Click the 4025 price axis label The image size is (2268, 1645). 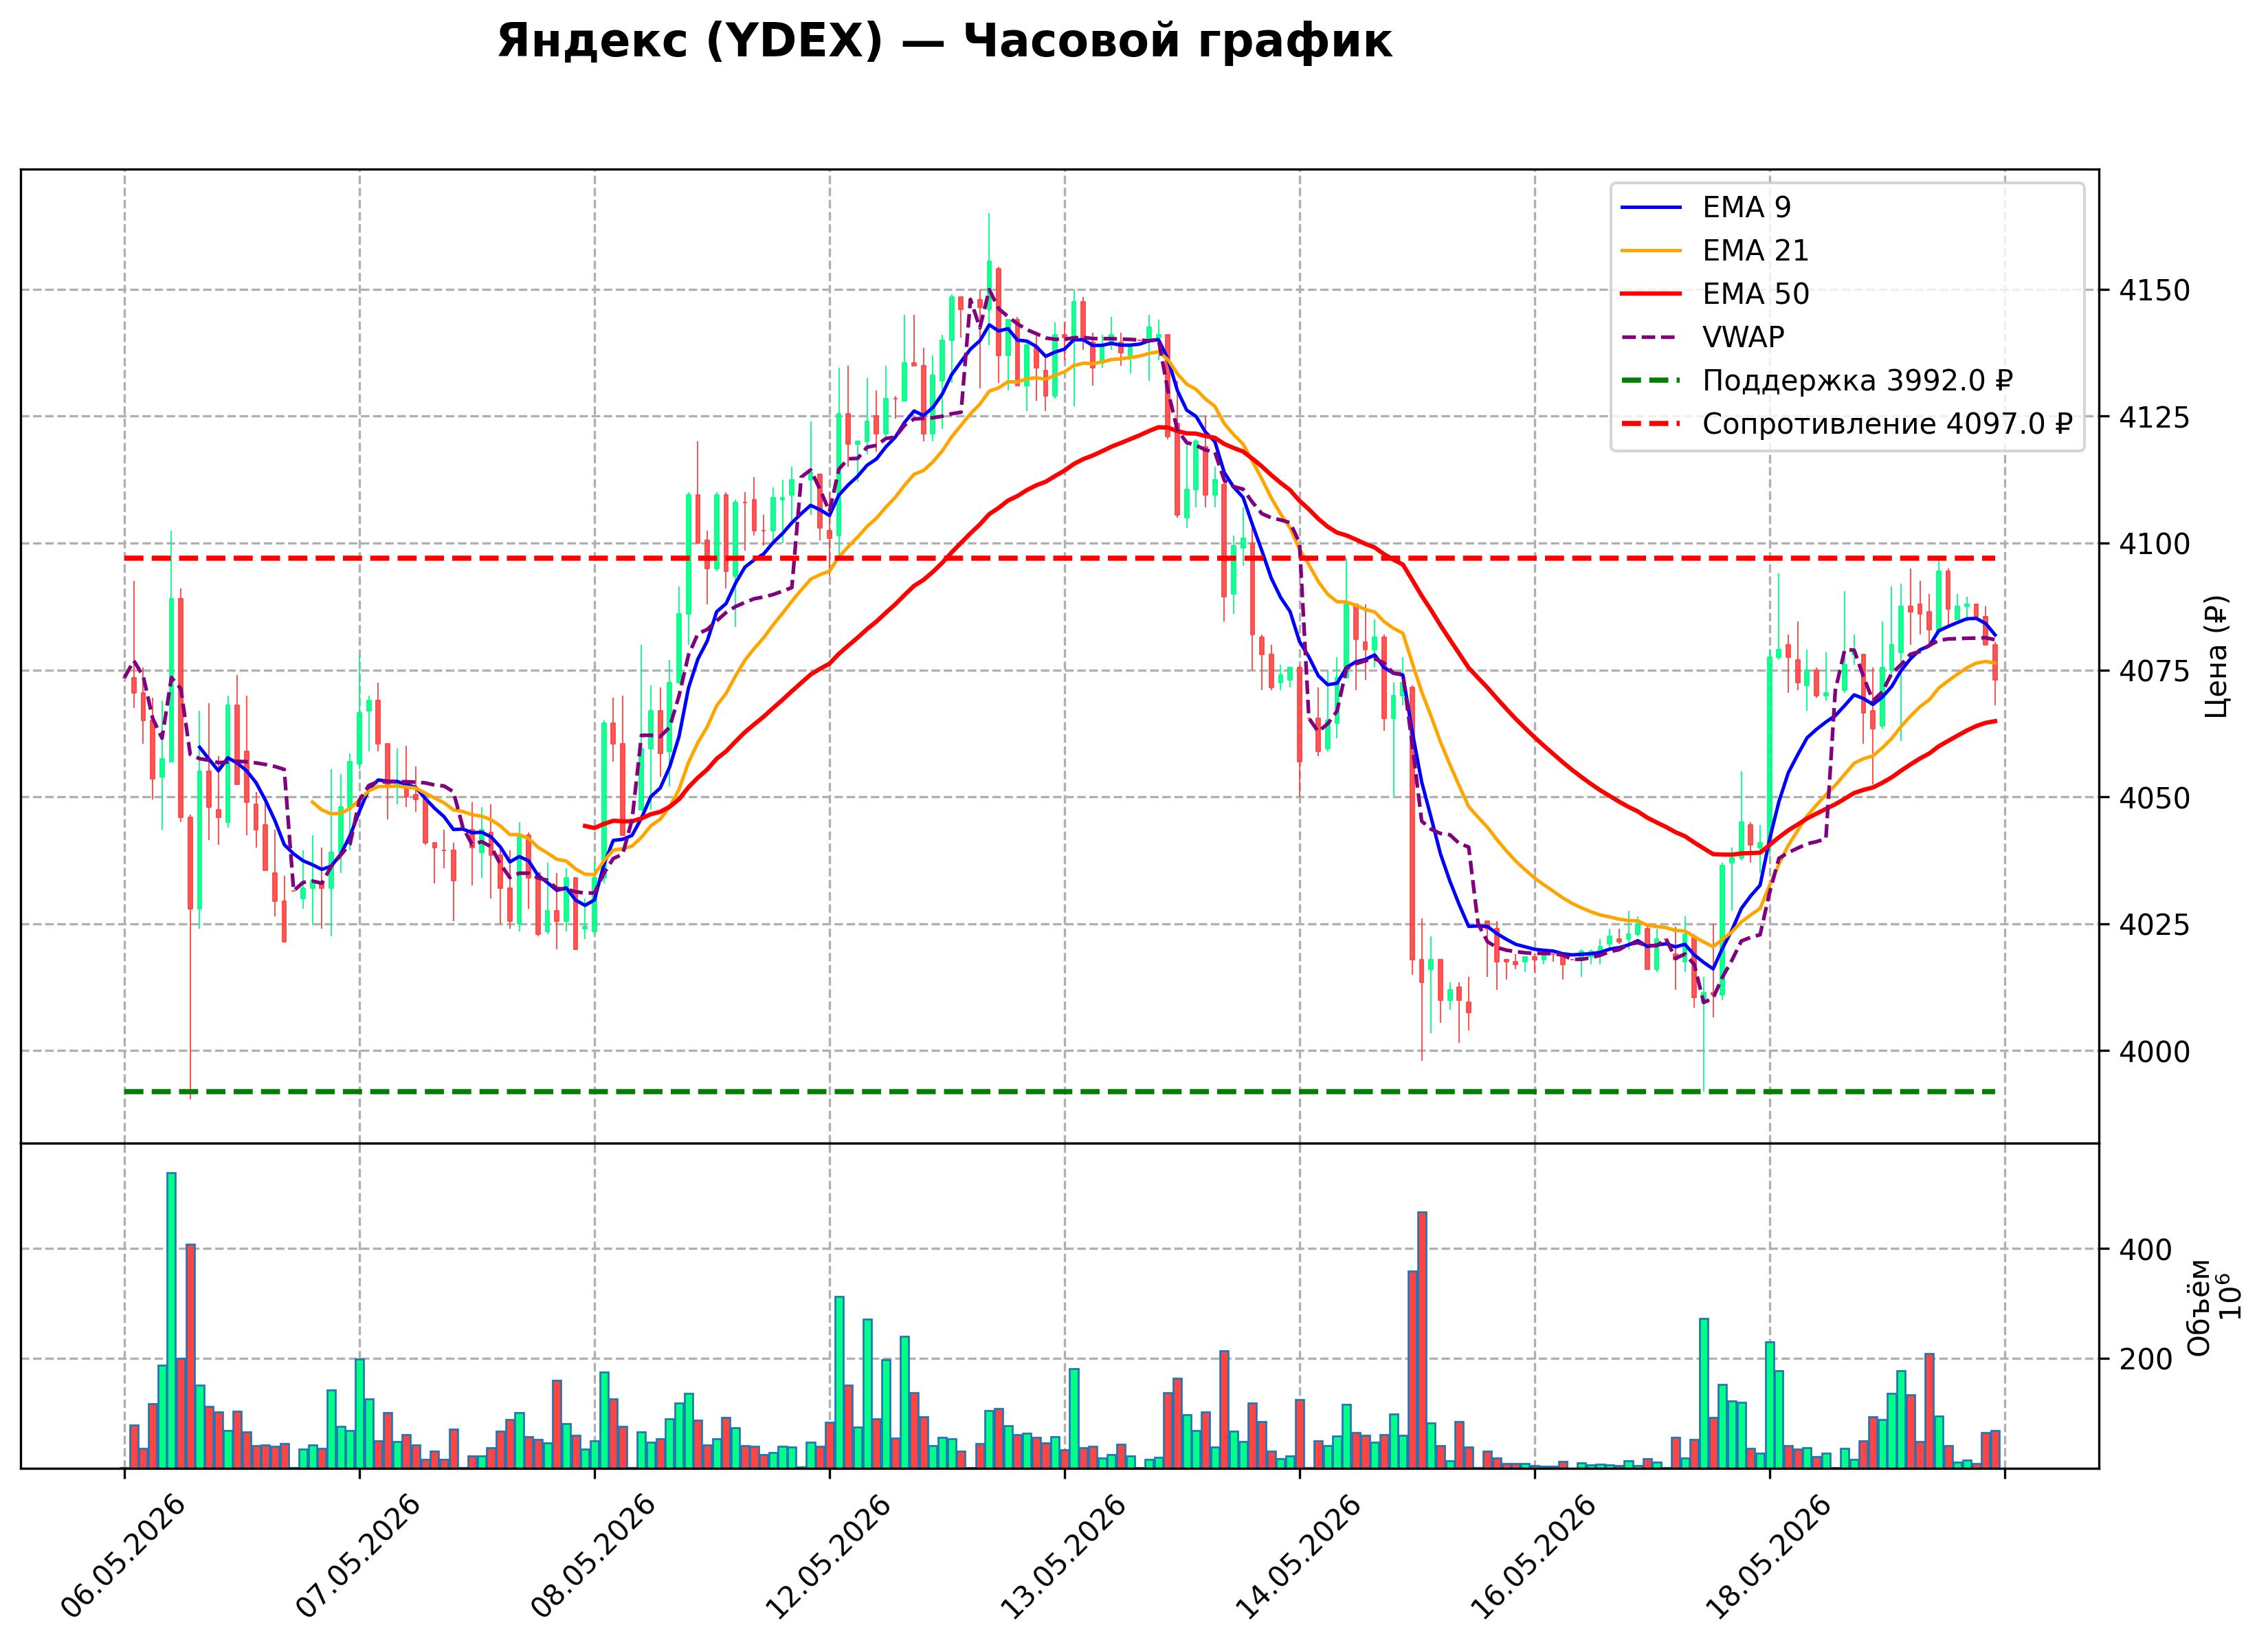[2154, 925]
